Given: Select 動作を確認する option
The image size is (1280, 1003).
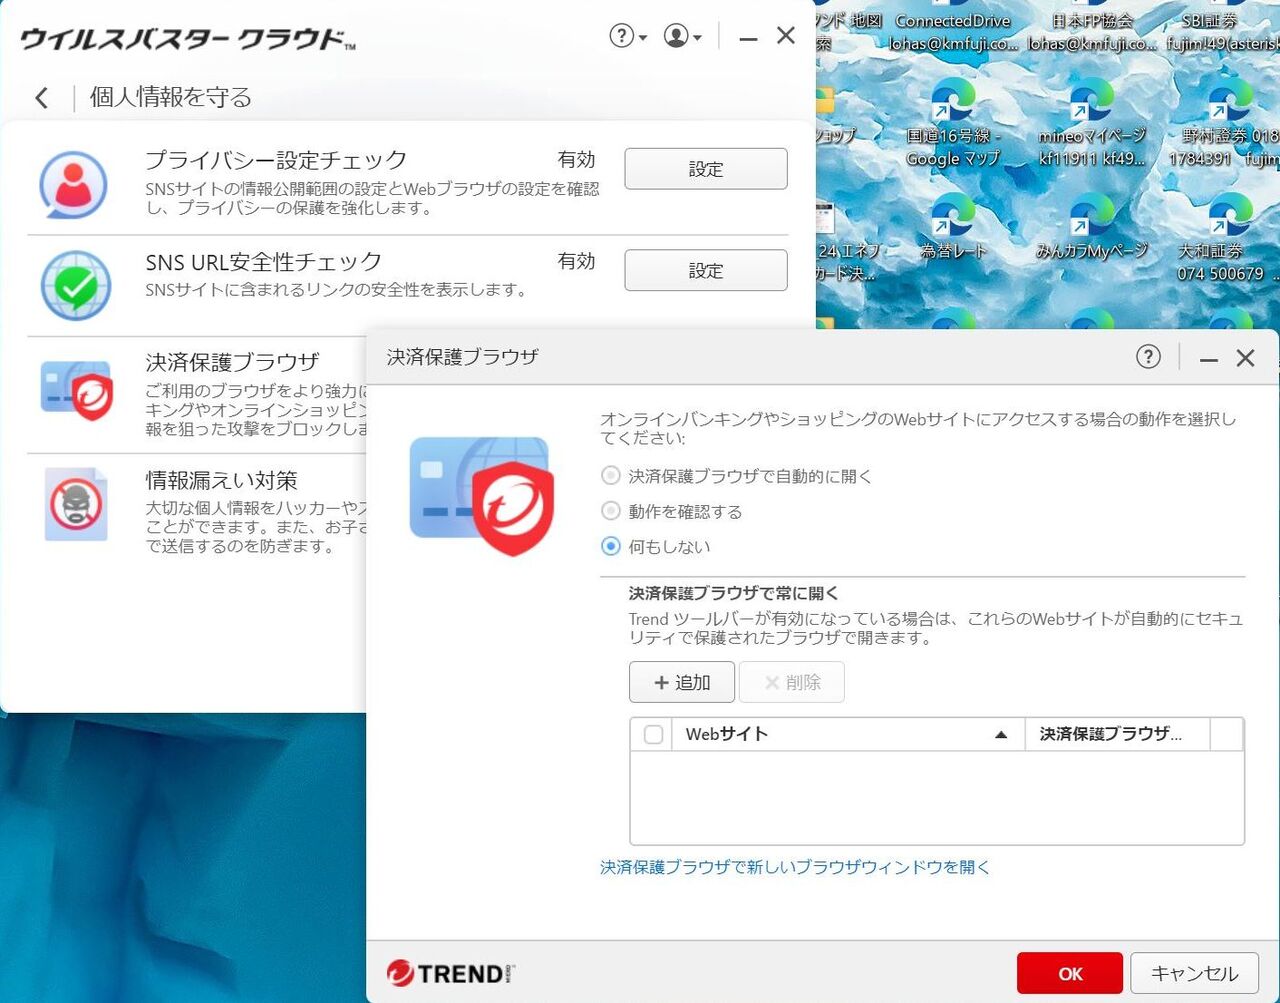Looking at the screenshot, I should click(x=672, y=511).
